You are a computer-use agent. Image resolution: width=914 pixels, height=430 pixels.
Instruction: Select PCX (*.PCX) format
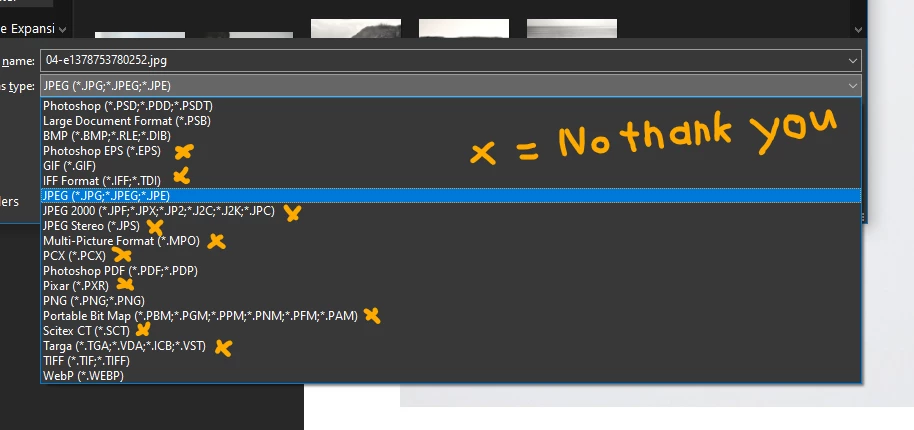(x=451, y=256)
